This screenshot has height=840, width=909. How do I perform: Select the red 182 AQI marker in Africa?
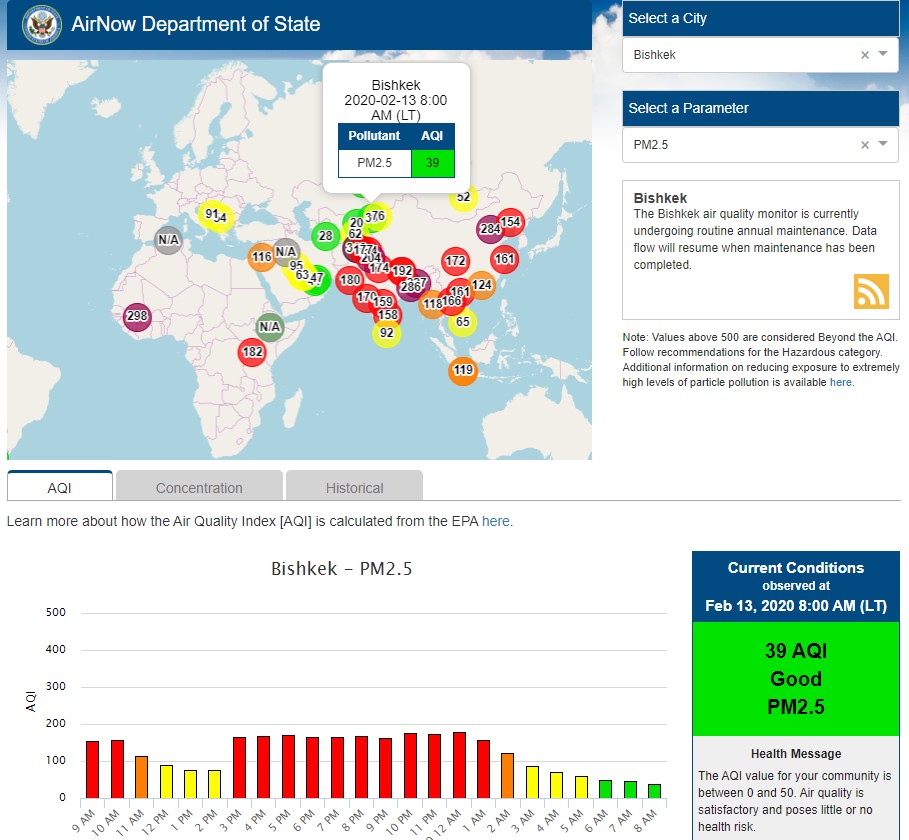coord(253,352)
